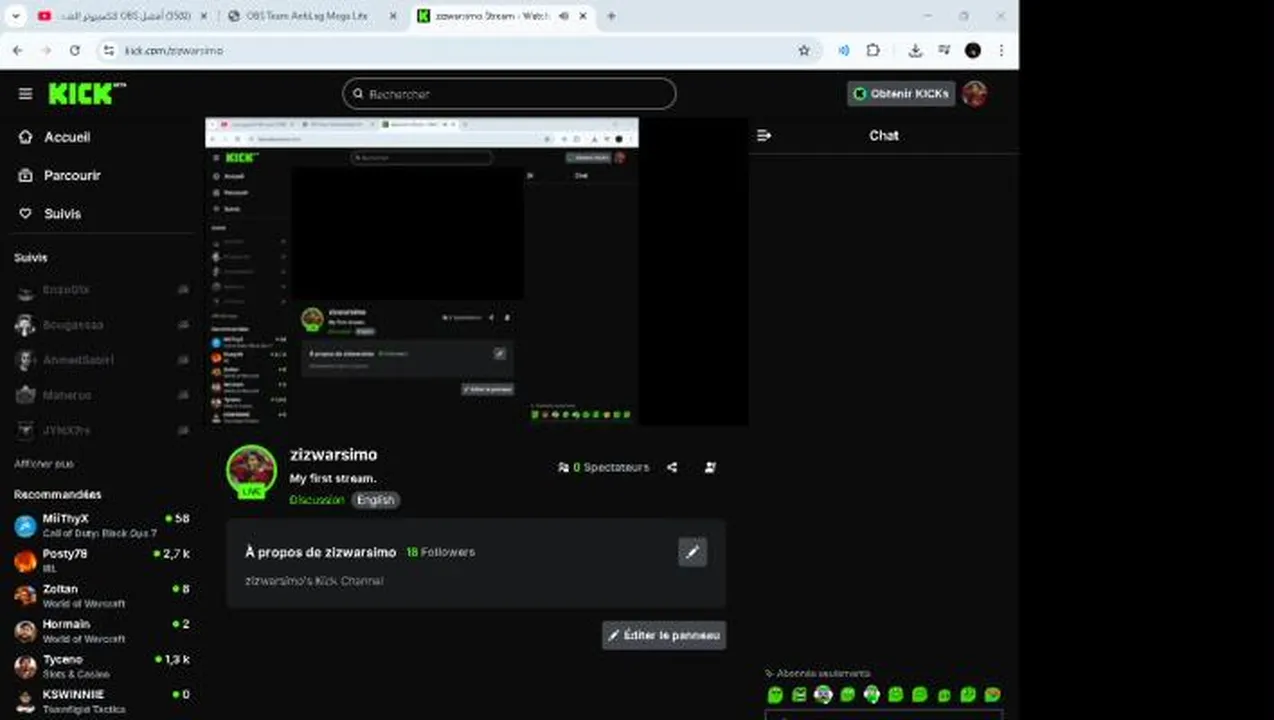Close the YouTube browser tab

203,16
